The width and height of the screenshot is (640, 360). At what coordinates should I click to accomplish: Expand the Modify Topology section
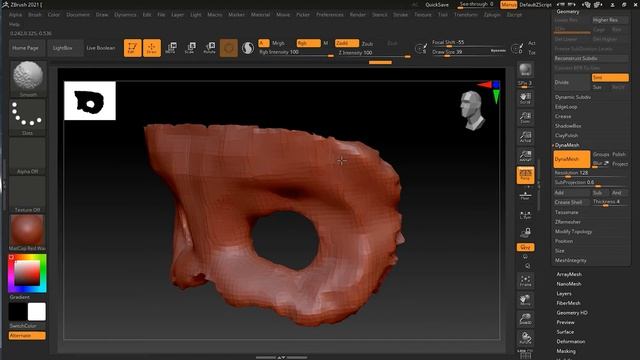(x=573, y=232)
